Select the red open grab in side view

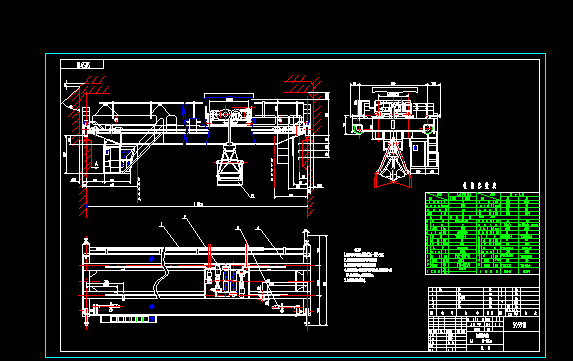tap(393, 165)
